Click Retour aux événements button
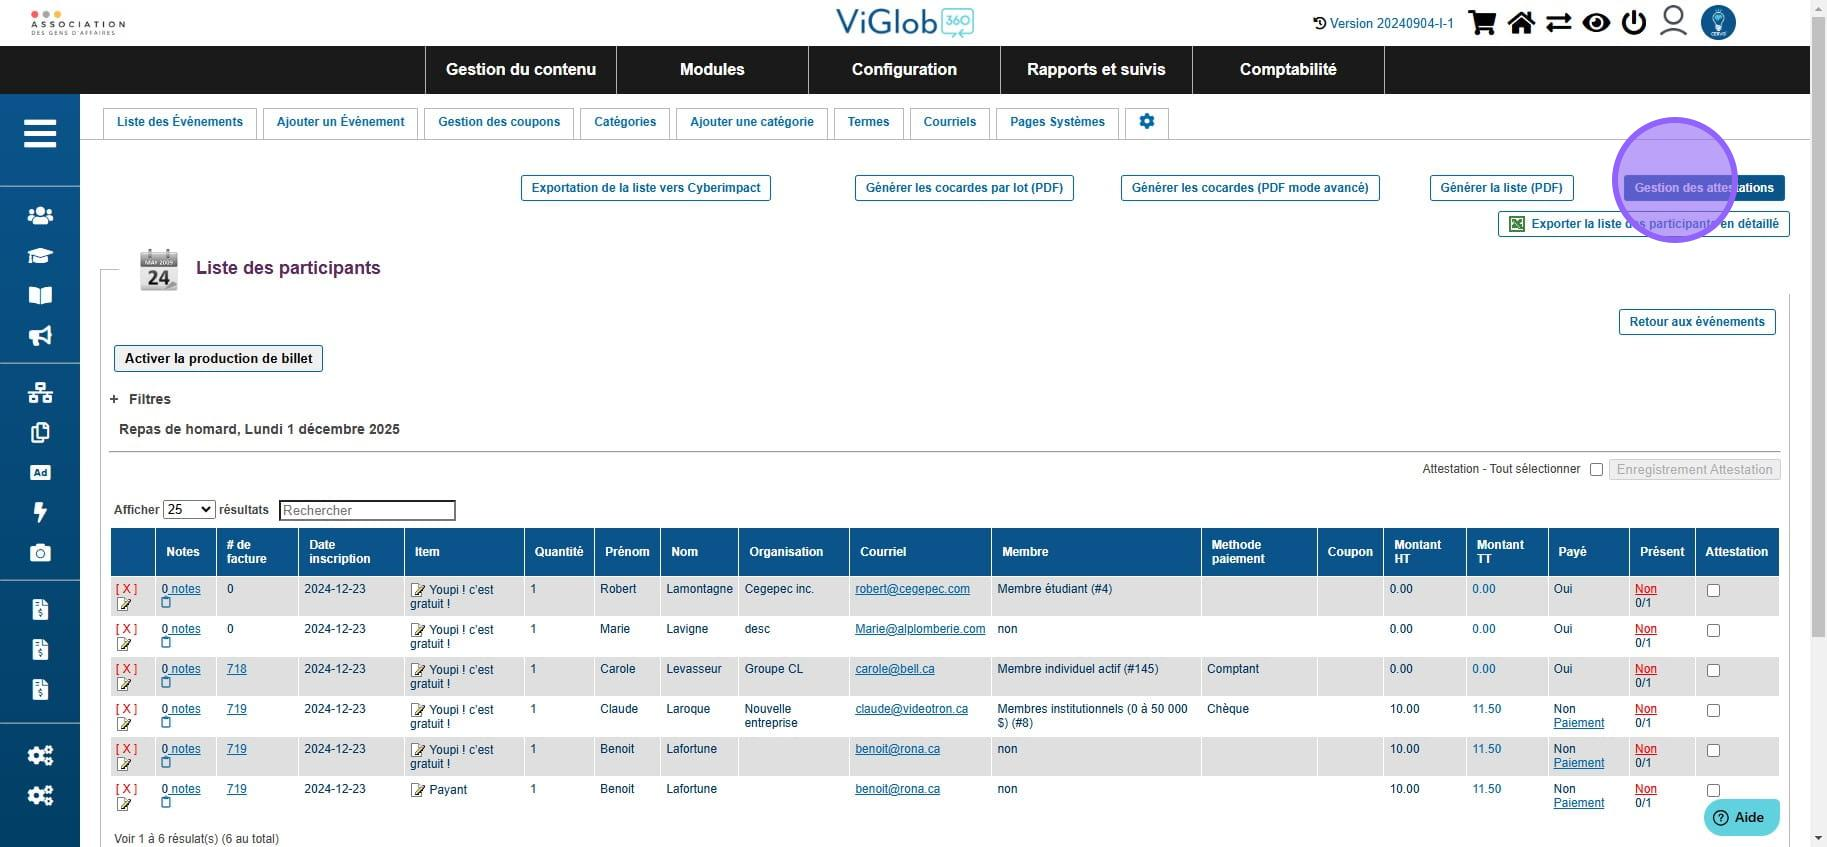Viewport: 1827px width, 847px height. [1697, 322]
